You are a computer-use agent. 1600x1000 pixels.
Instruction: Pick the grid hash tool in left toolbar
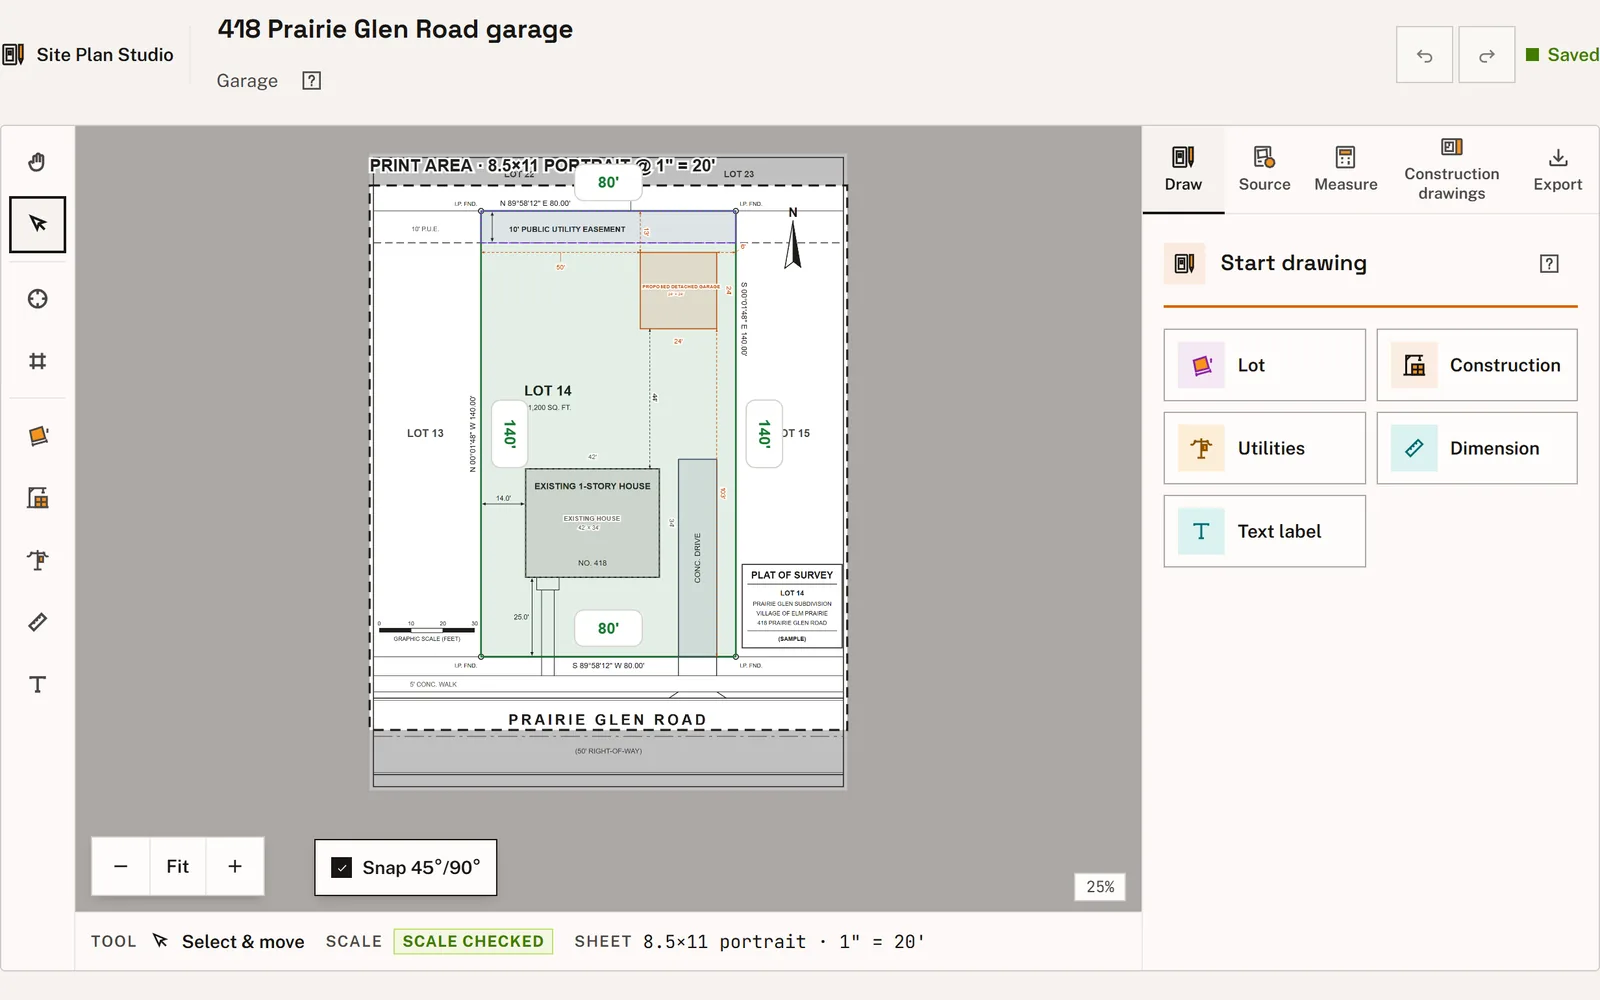pos(38,361)
